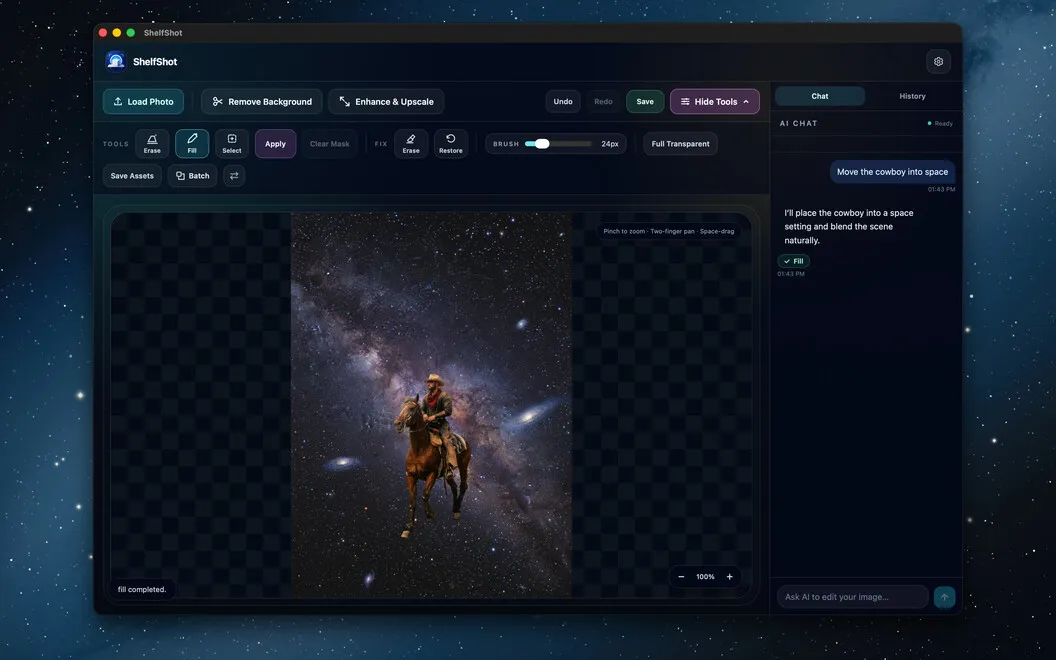
Task: Click 'Move the cowboy into space' message
Action: (892, 172)
